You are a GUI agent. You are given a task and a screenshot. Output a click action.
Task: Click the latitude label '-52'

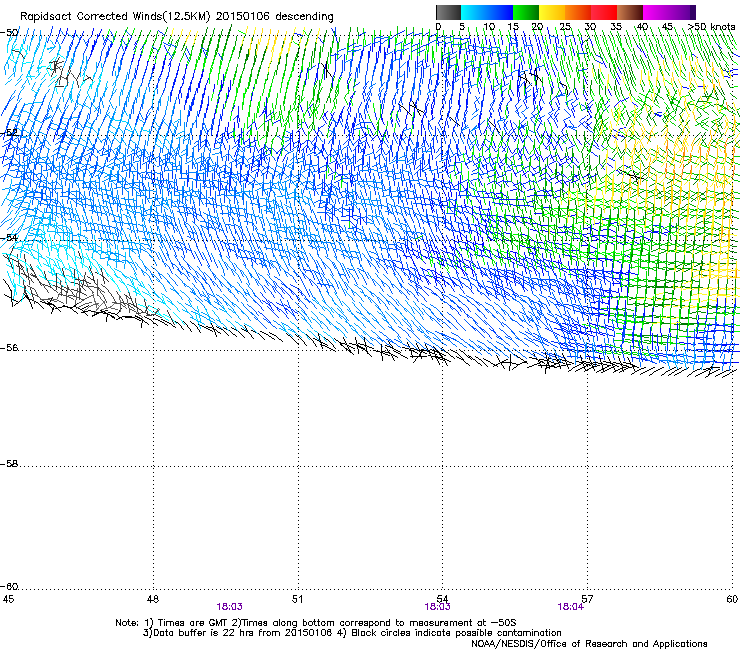tap(9, 133)
